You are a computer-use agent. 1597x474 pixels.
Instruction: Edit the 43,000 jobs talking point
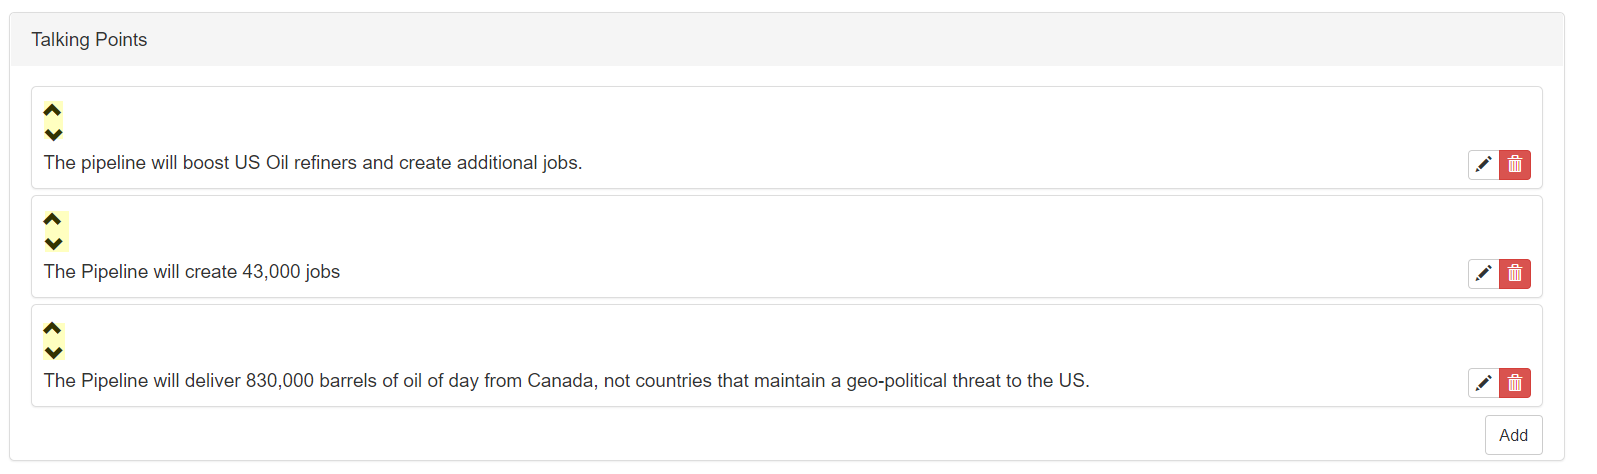coord(1484,273)
